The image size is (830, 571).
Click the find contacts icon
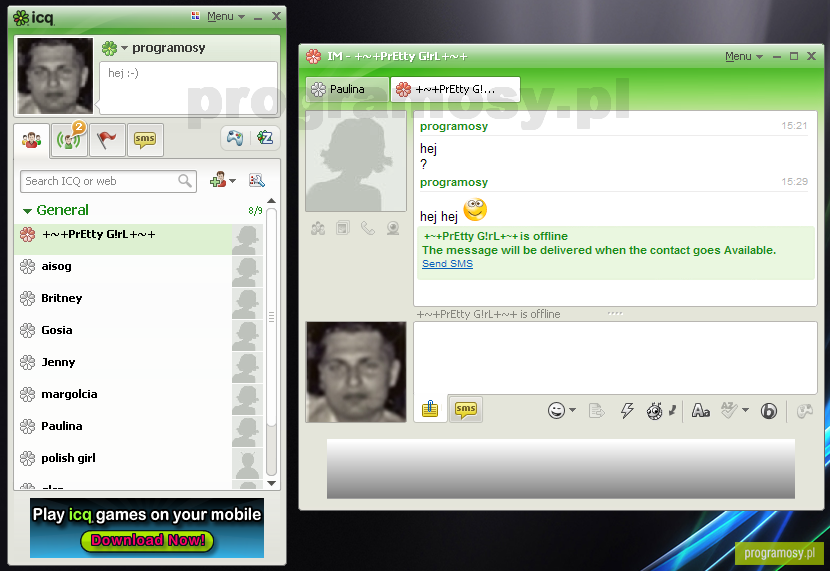coord(257,180)
